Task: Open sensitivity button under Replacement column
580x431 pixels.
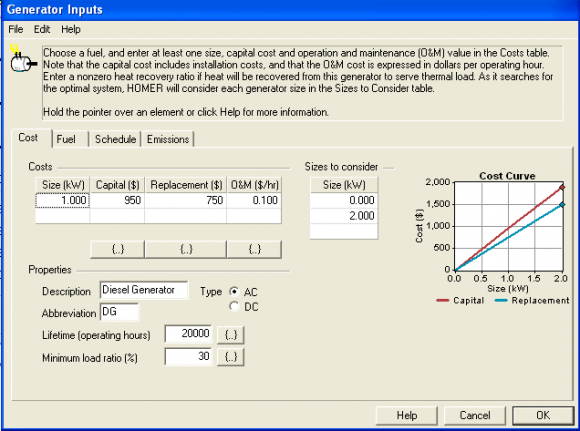Action: pos(186,249)
